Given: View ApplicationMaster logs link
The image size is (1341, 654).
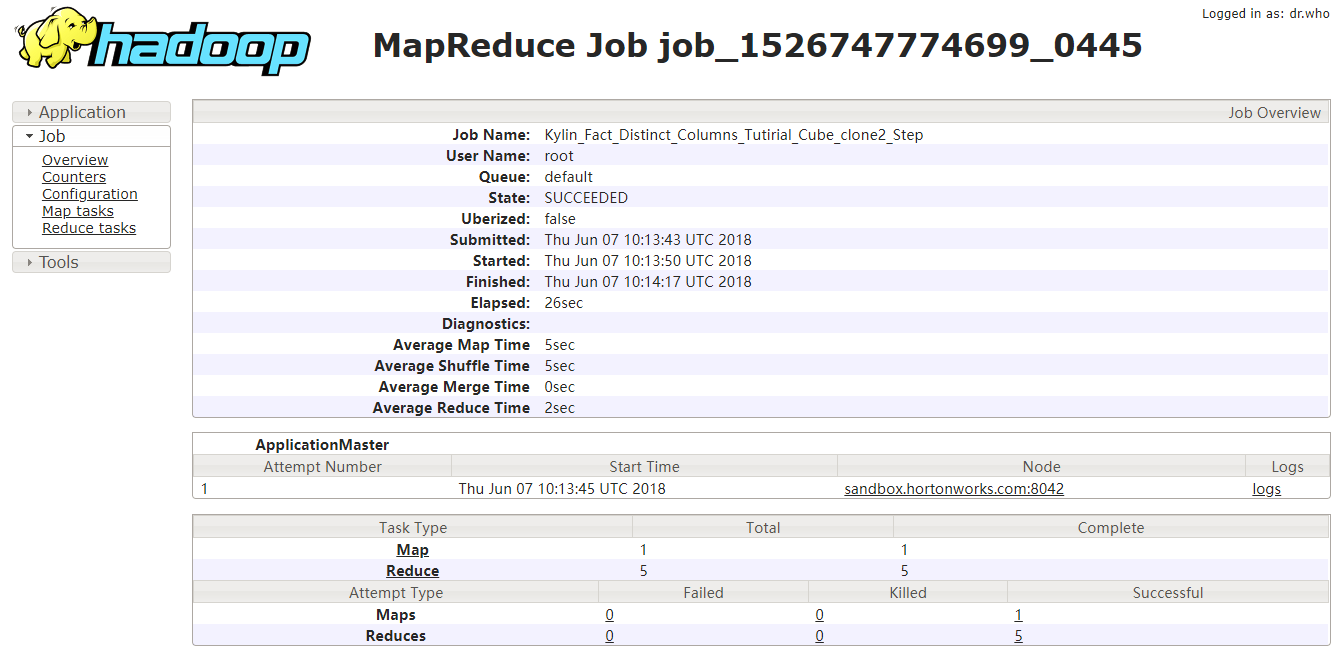Looking at the screenshot, I should click(1266, 489).
